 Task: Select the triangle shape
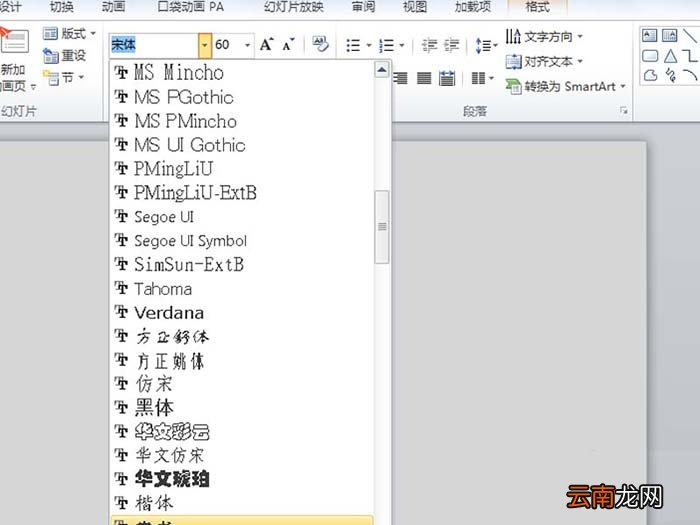(670, 56)
